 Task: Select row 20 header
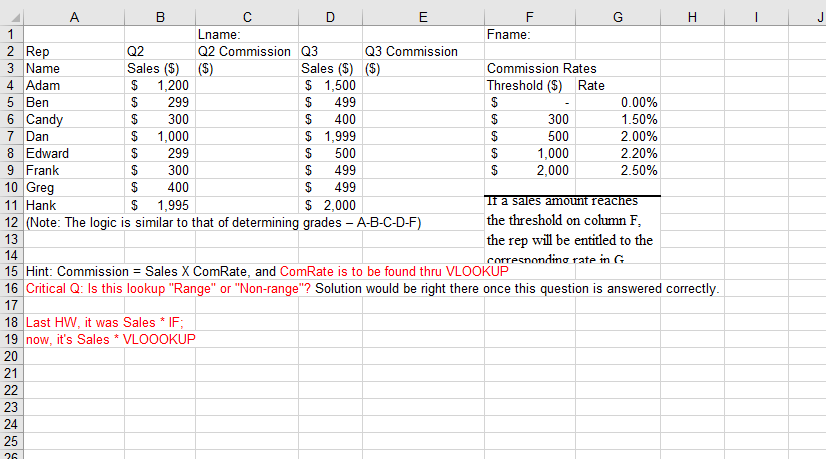tap(11, 356)
